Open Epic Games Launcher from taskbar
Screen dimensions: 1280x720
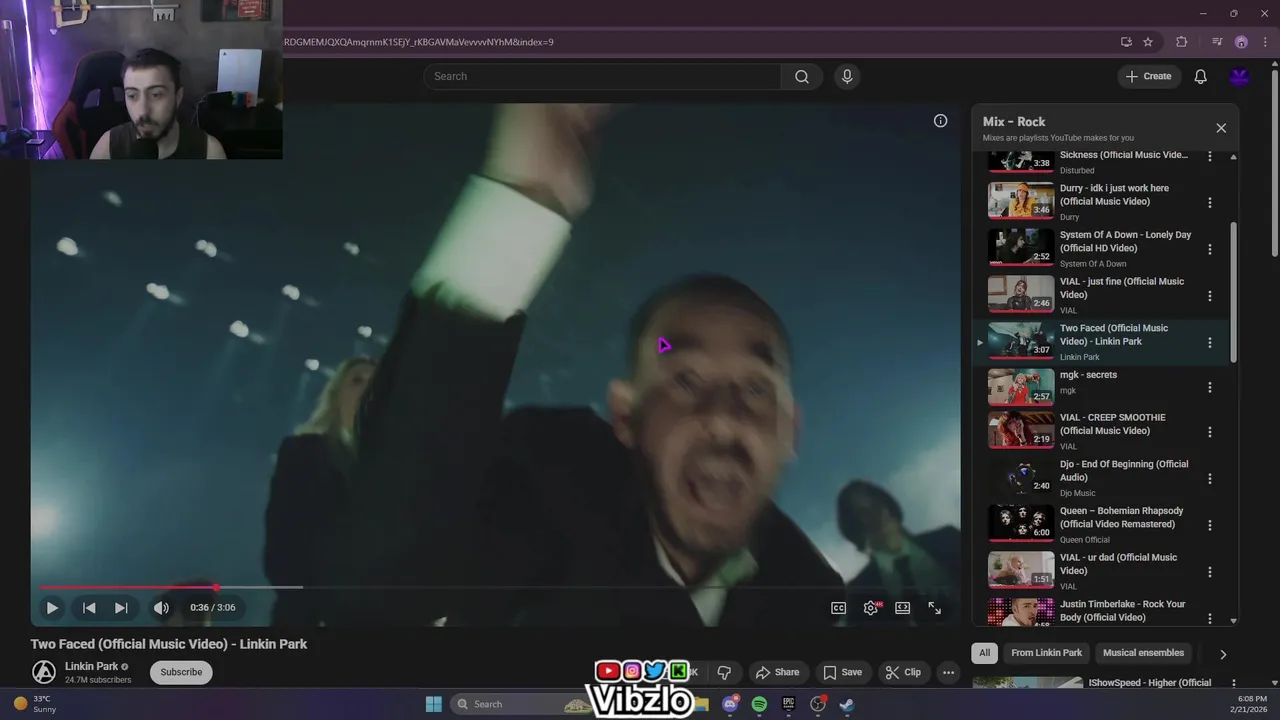(788, 704)
